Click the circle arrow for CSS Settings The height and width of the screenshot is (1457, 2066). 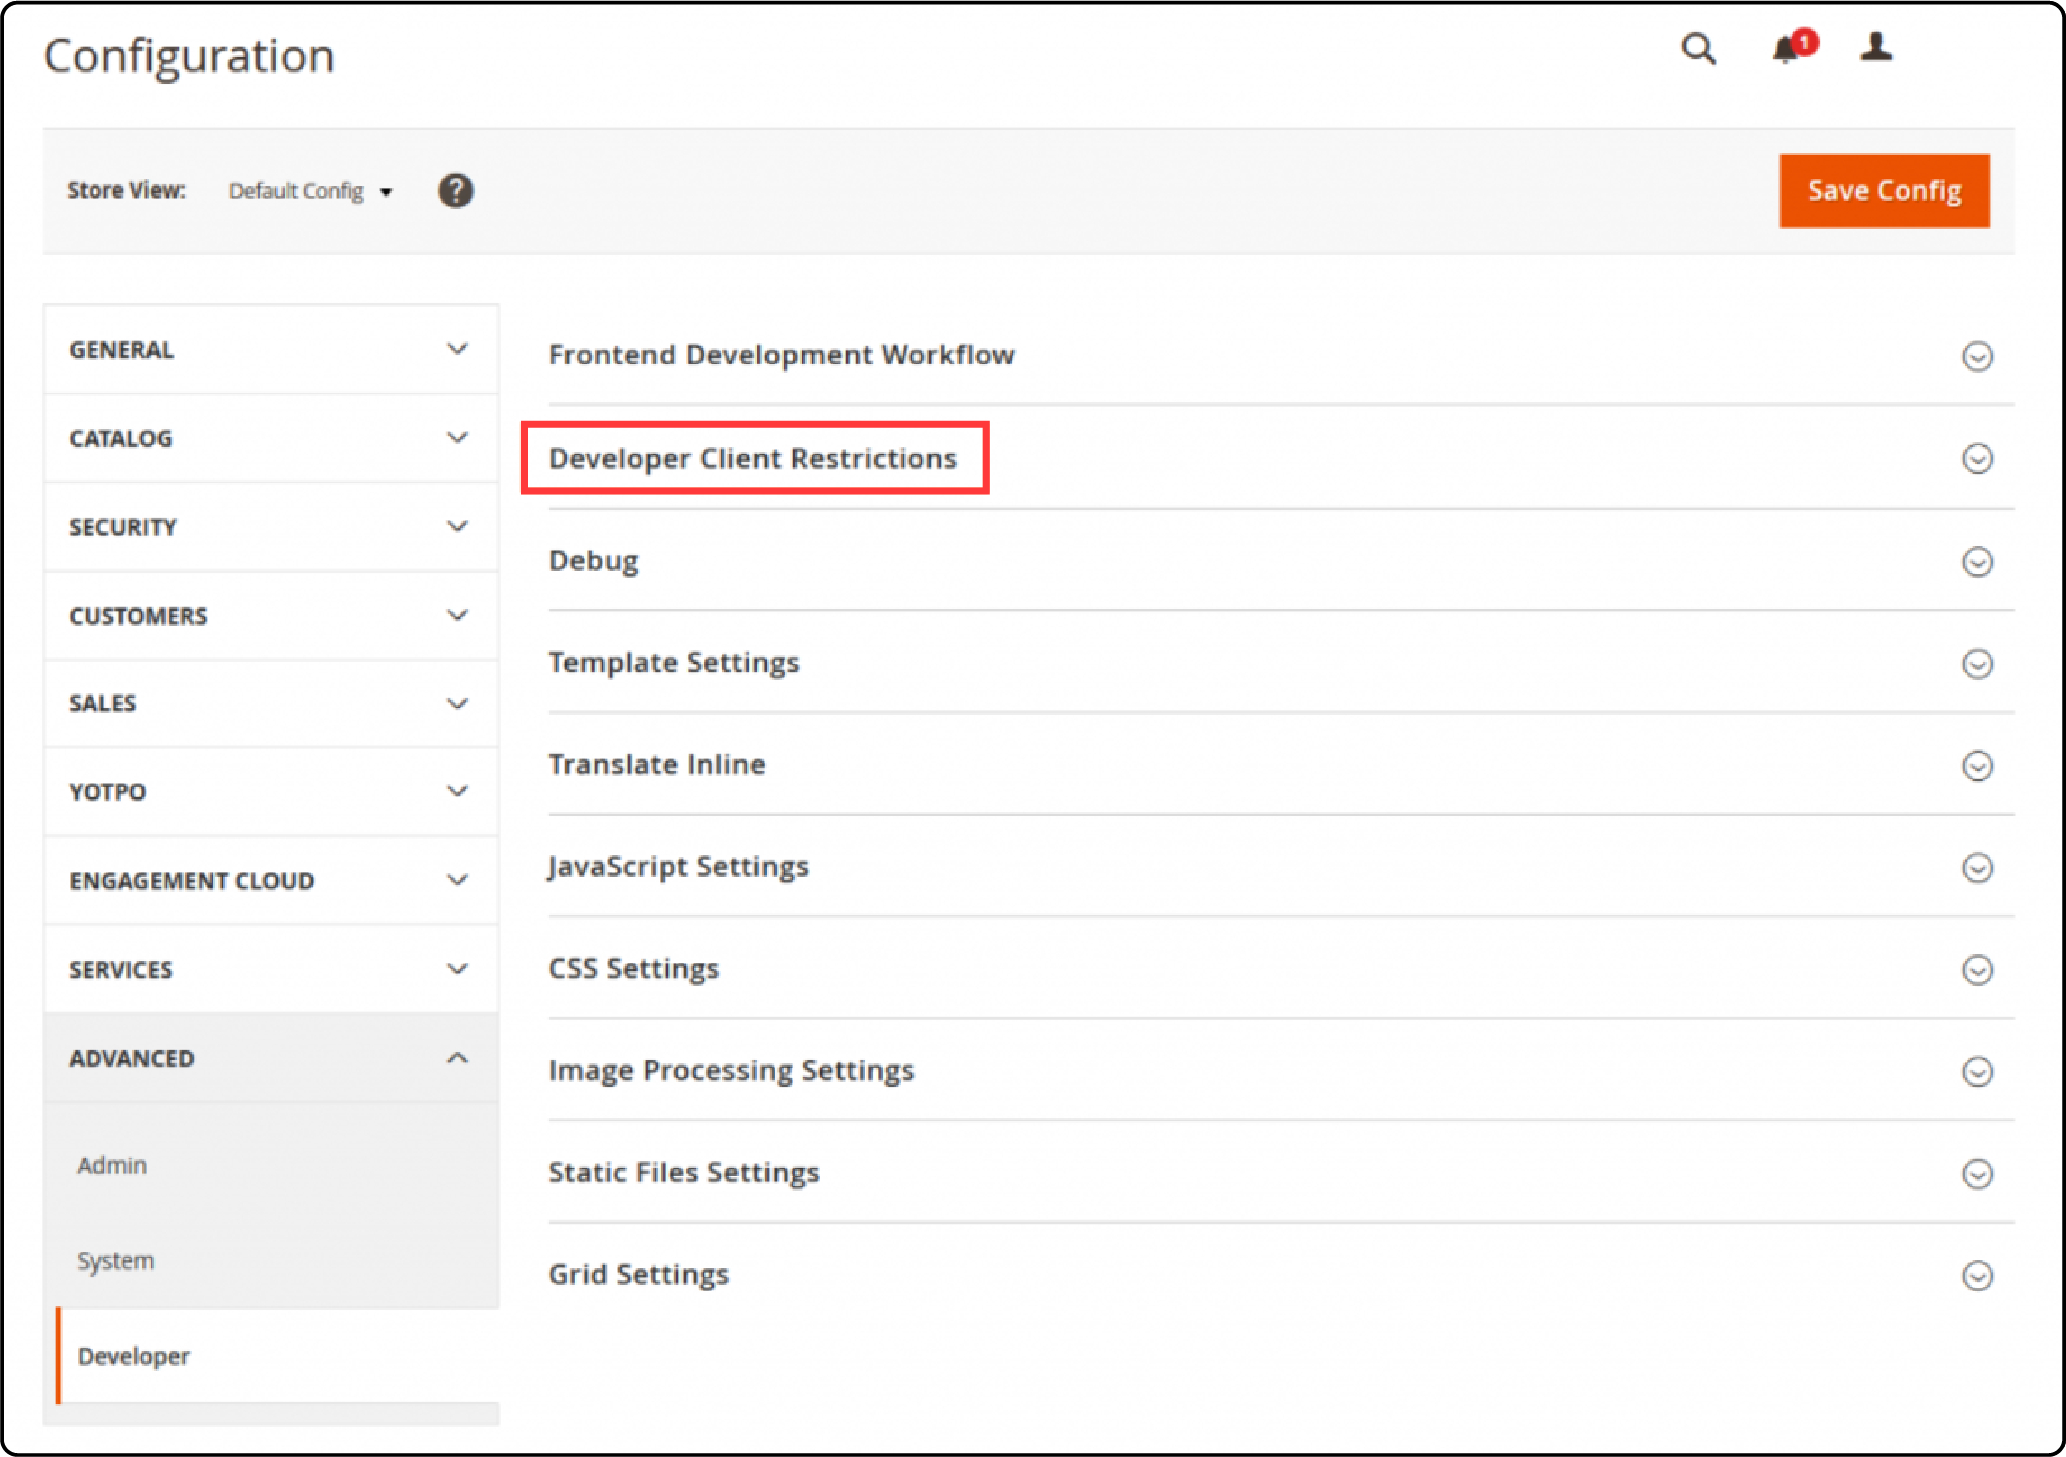tap(1977, 970)
